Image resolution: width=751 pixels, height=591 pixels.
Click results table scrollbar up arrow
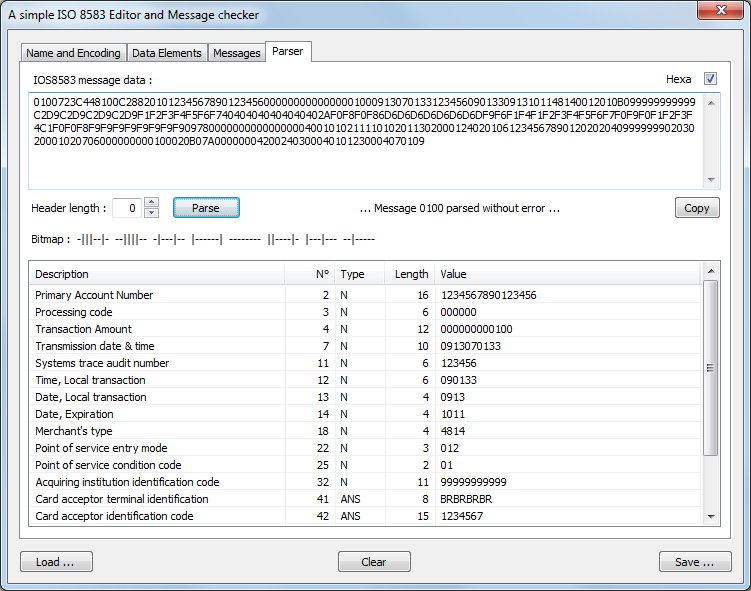click(x=711, y=271)
